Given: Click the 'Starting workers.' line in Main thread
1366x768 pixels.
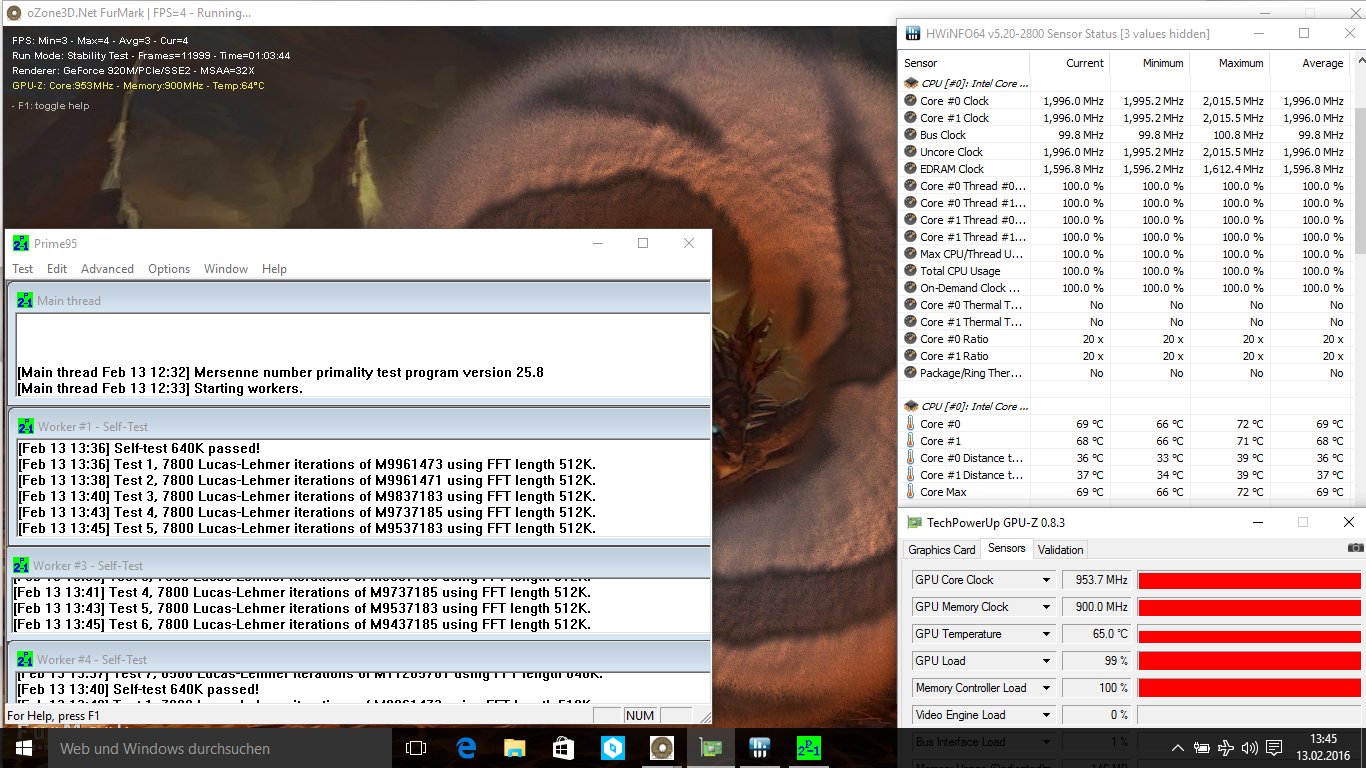Looking at the screenshot, I should coord(159,388).
